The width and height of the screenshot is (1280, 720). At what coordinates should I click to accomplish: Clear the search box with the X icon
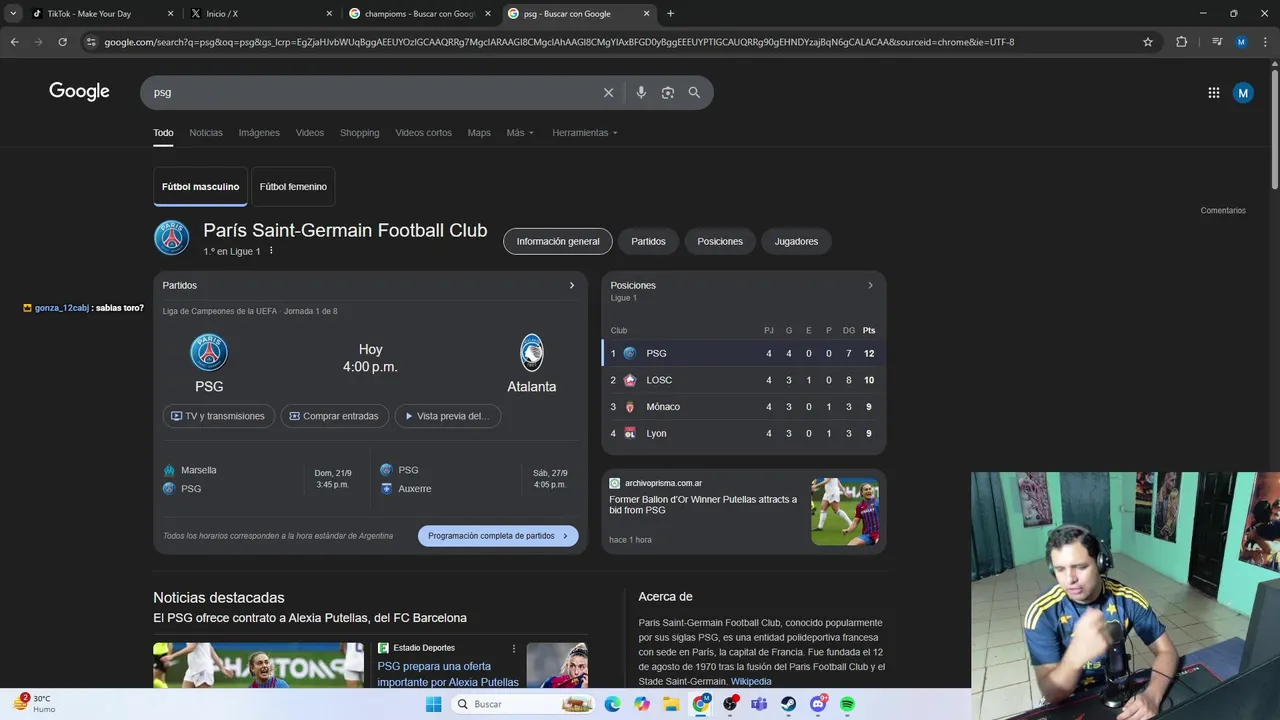coord(608,92)
